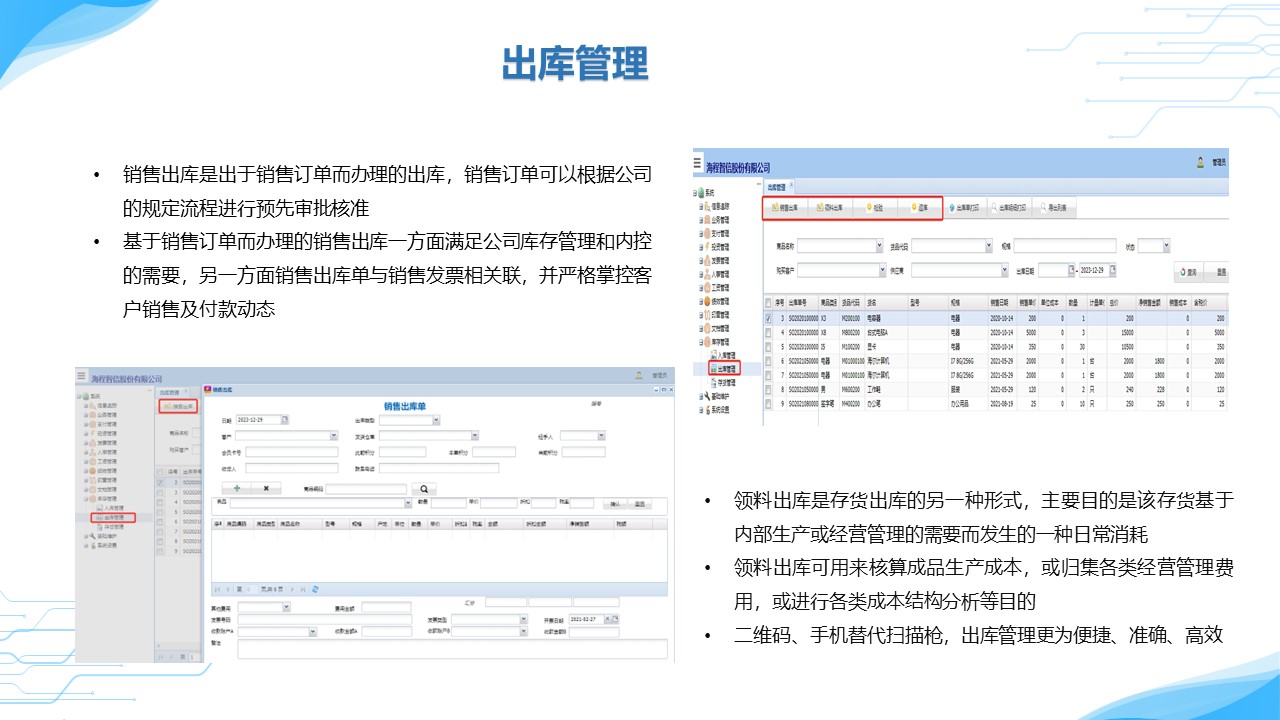The width and height of the screenshot is (1280, 720).
Task: Click 收货人 input in 销售出库单 dialog
Action: (292, 468)
